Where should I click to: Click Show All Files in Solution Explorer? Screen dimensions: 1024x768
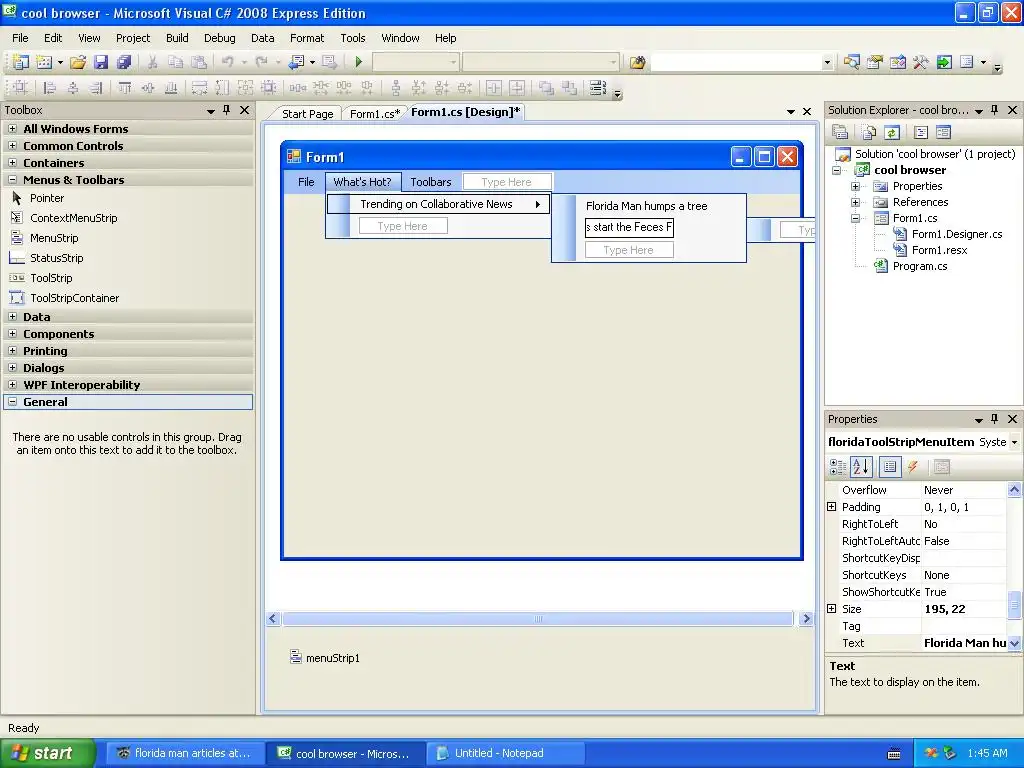pos(869,133)
